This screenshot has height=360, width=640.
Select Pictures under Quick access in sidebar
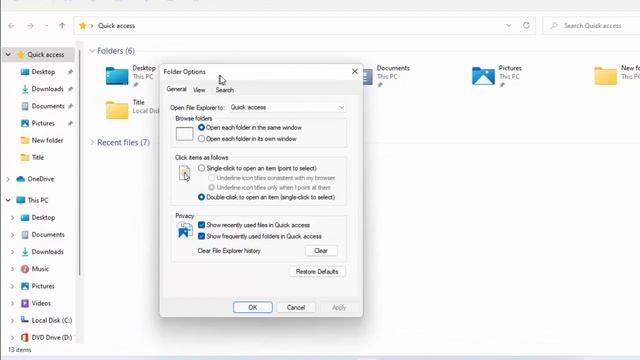(x=43, y=123)
